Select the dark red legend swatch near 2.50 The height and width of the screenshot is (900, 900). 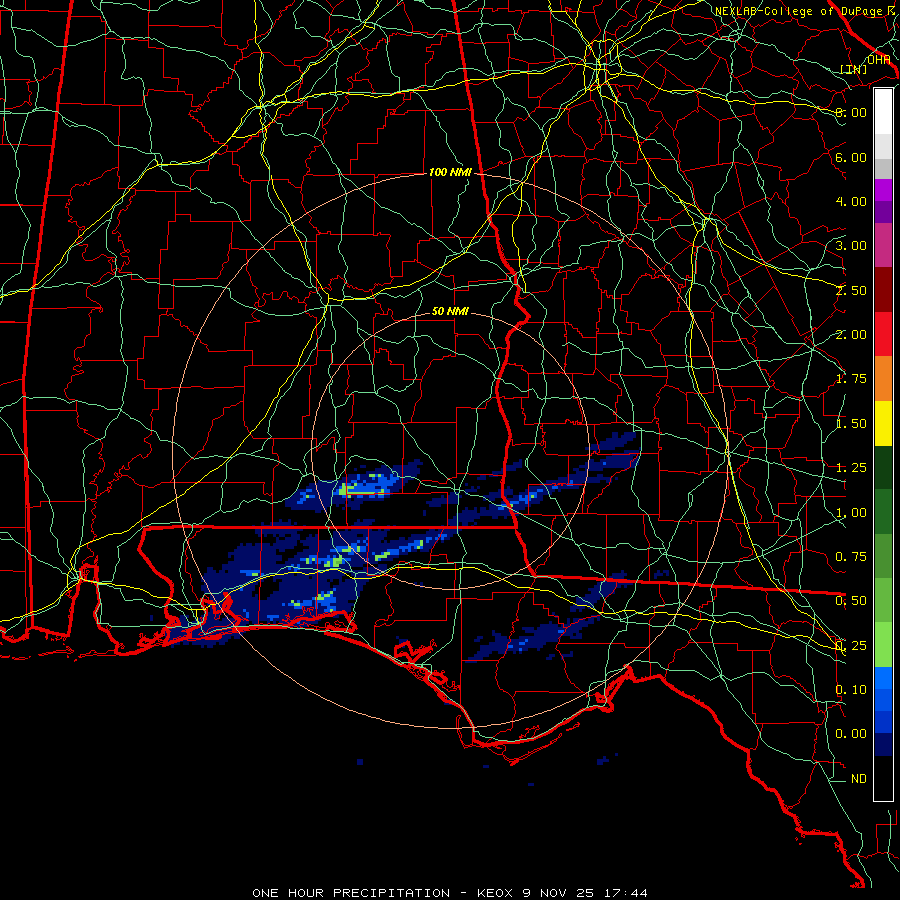[883, 290]
